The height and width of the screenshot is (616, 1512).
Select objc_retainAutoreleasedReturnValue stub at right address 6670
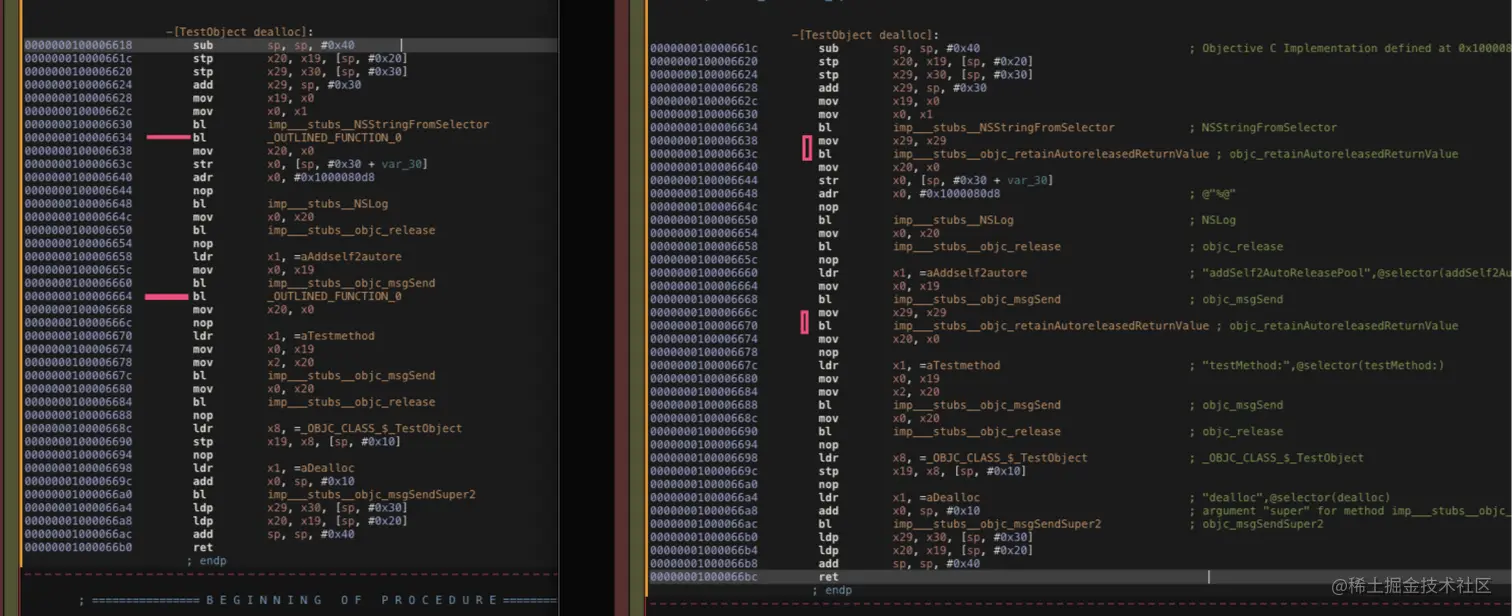click(x=1051, y=325)
